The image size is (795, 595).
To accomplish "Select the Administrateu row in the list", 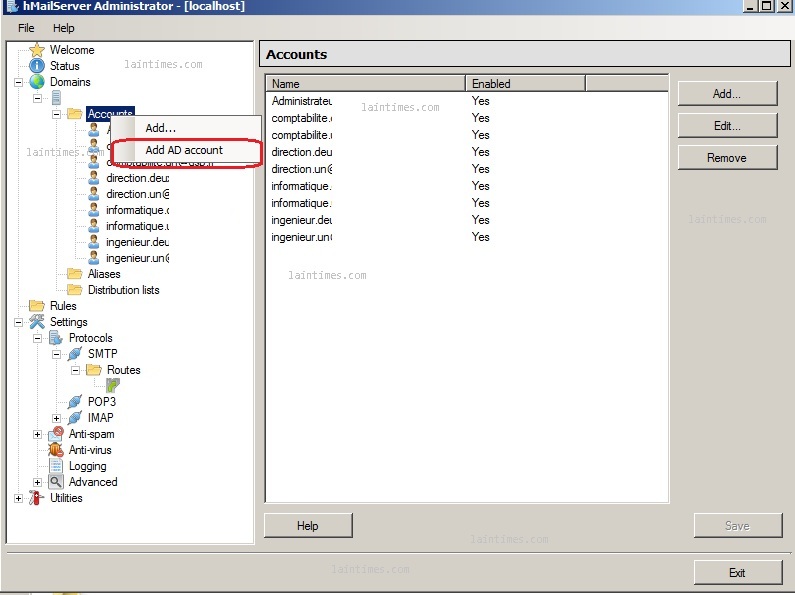I will tap(466, 101).
